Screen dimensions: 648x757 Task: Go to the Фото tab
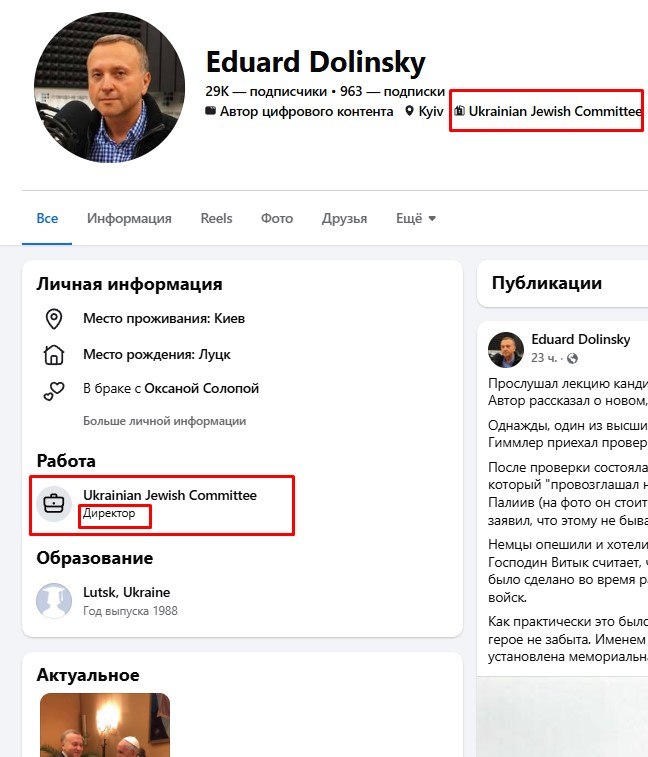277,218
